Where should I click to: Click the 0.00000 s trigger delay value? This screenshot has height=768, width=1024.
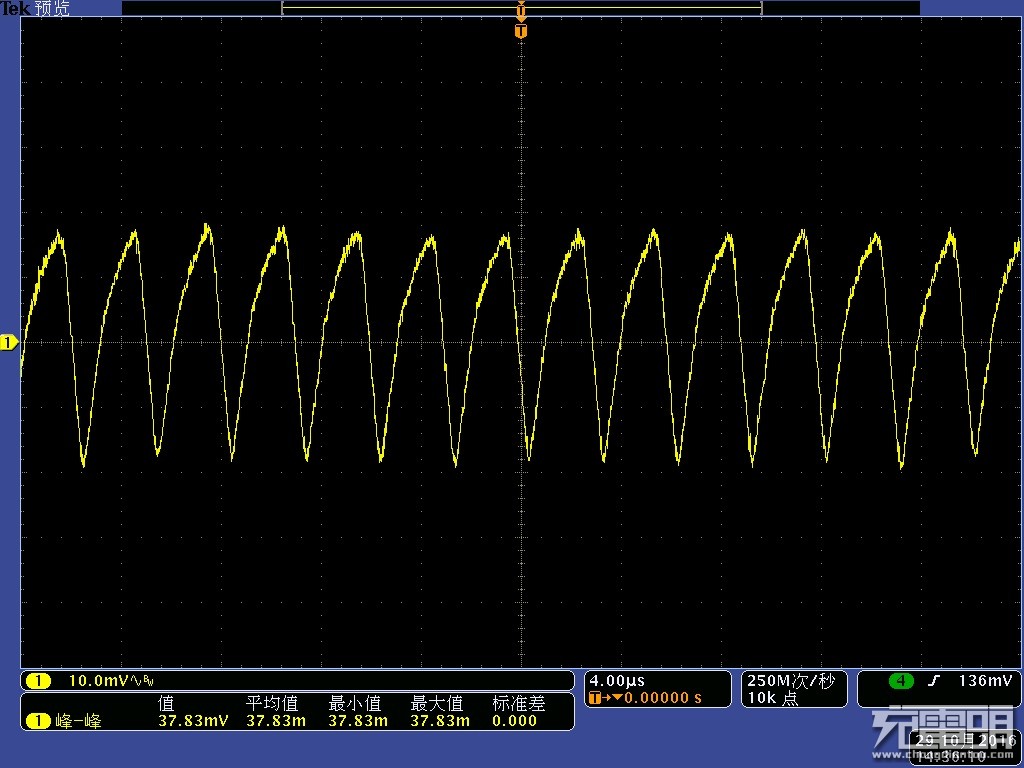pyautogui.click(x=662, y=698)
